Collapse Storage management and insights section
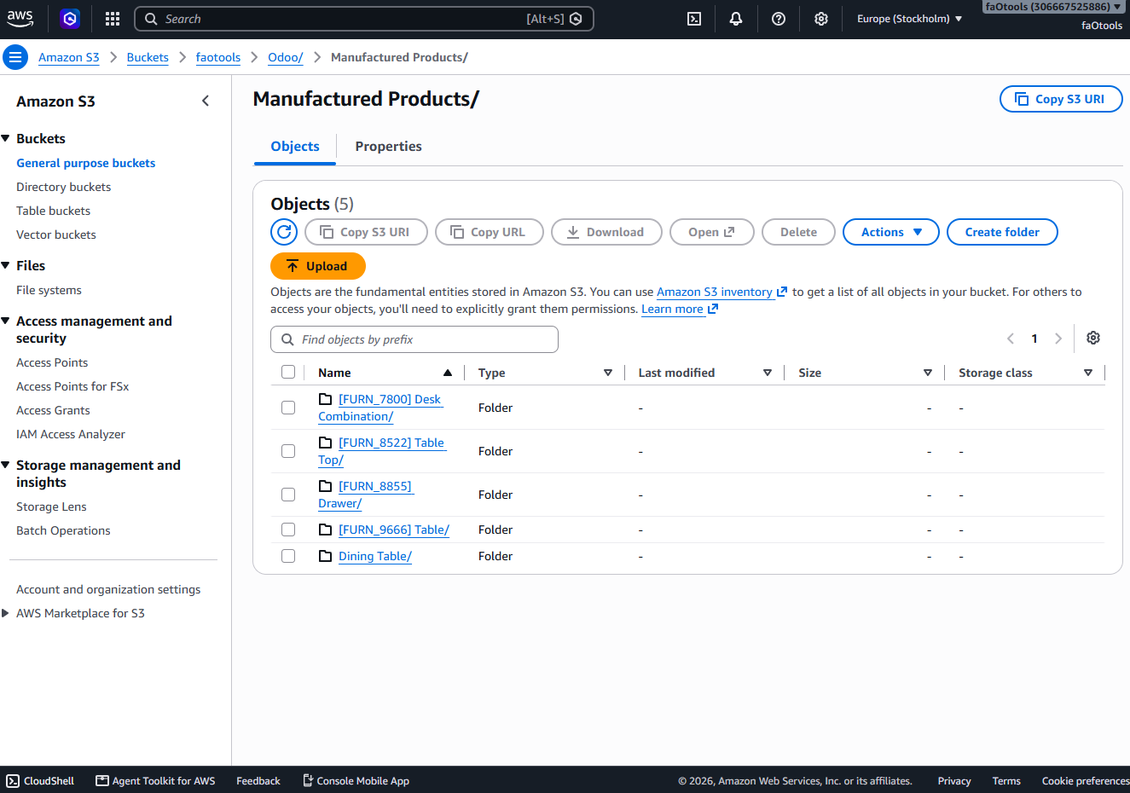Image resolution: width=1130 pixels, height=793 pixels. pyautogui.click(x=6, y=465)
